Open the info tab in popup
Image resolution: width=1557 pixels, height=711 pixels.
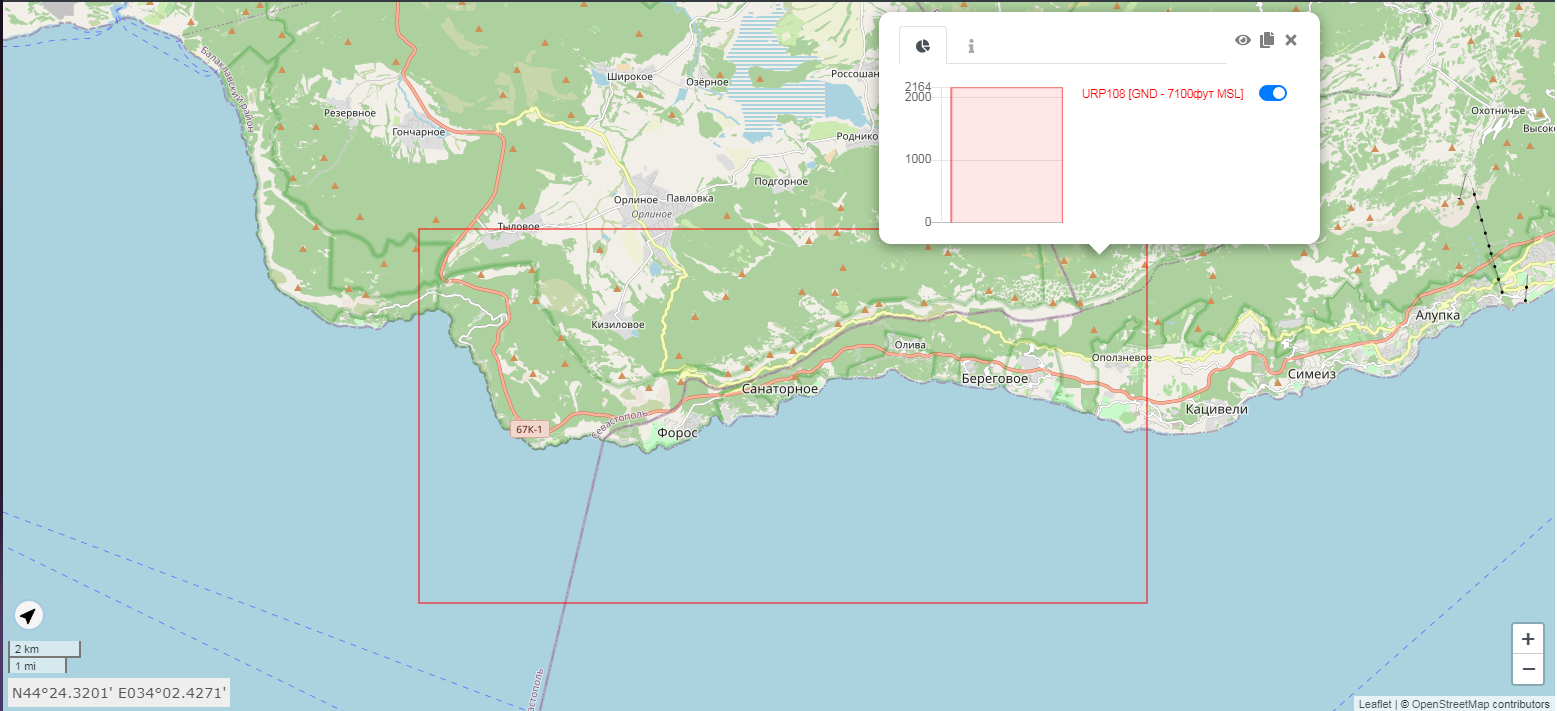(x=971, y=46)
